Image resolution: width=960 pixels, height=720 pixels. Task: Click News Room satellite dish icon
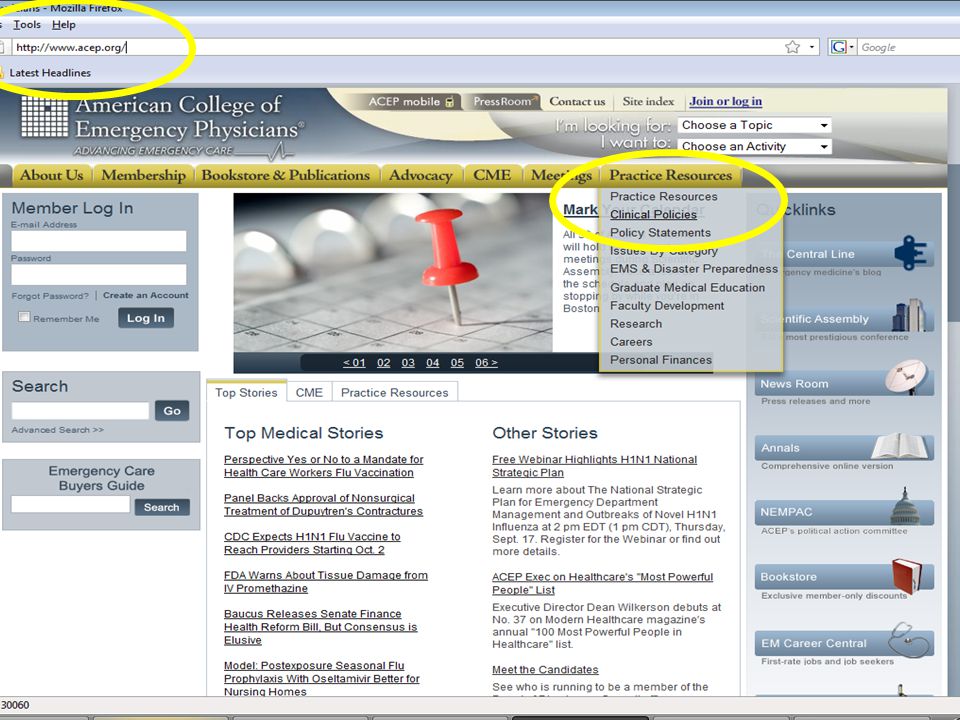(907, 376)
